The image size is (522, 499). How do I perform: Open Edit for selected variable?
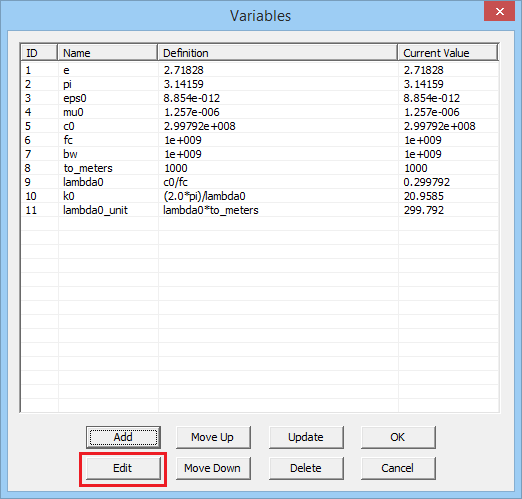123,468
